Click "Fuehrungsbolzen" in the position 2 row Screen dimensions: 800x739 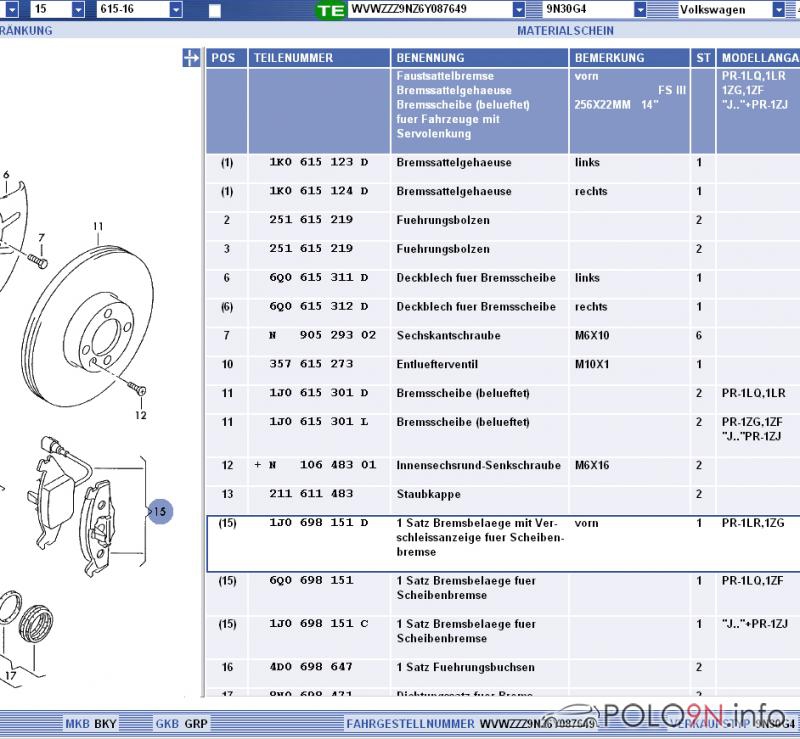[x=443, y=220]
